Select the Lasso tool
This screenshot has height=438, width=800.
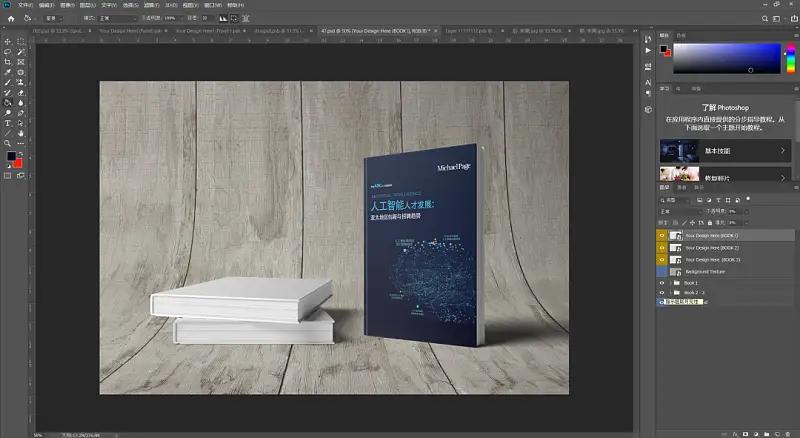[8, 52]
